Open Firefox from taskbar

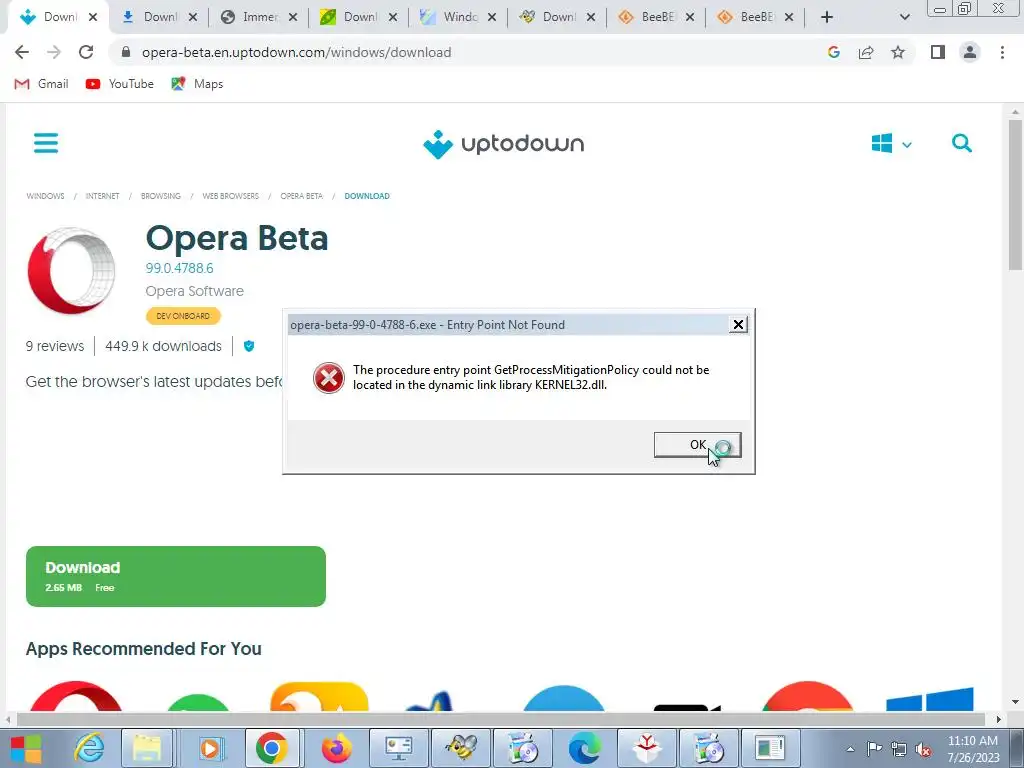pyautogui.click(x=336, y=748)
